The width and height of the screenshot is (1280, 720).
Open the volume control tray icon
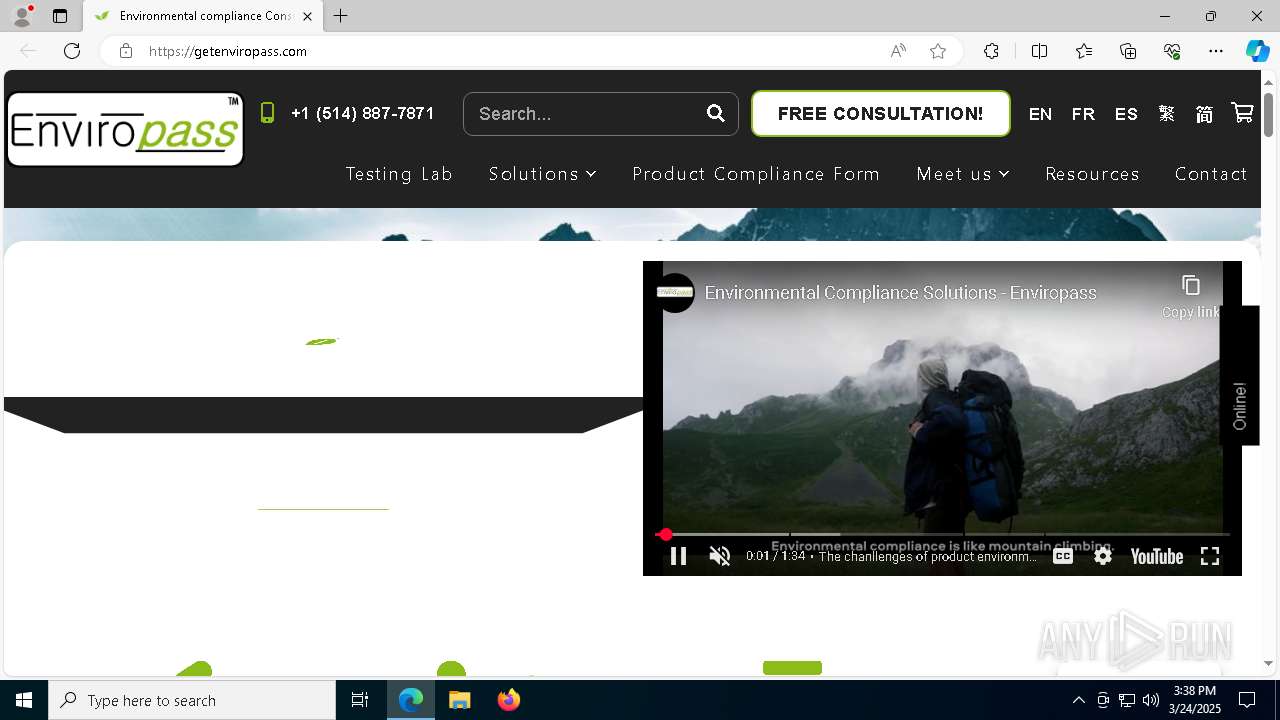click(1151, 700)
